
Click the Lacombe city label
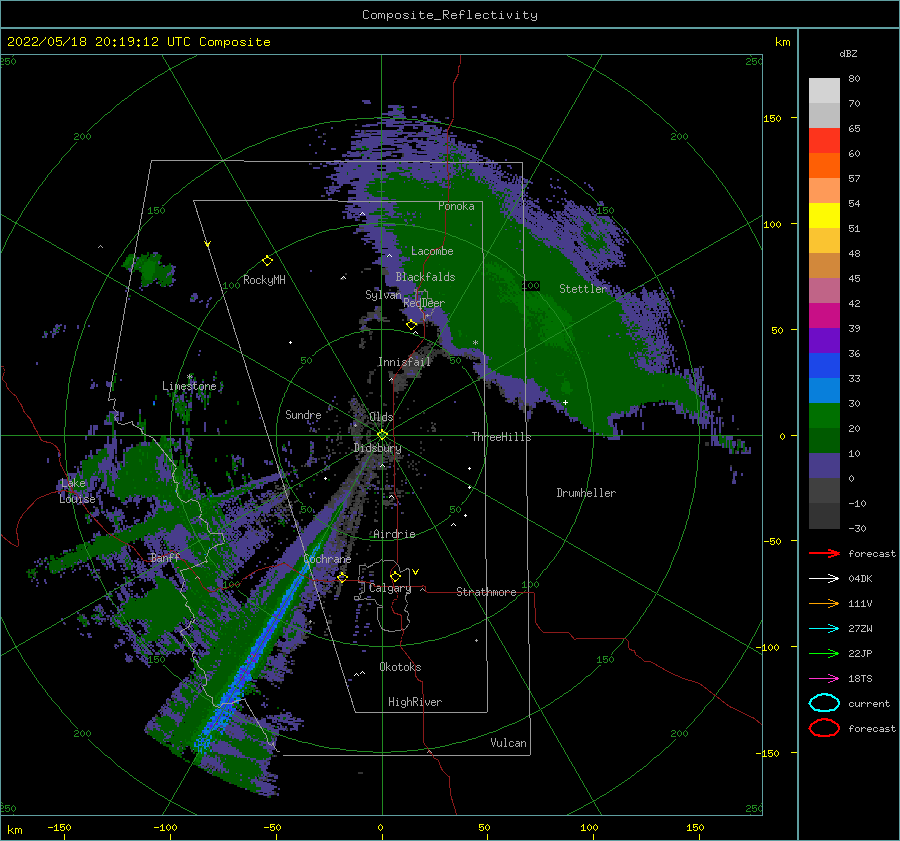tap(432, 251)
